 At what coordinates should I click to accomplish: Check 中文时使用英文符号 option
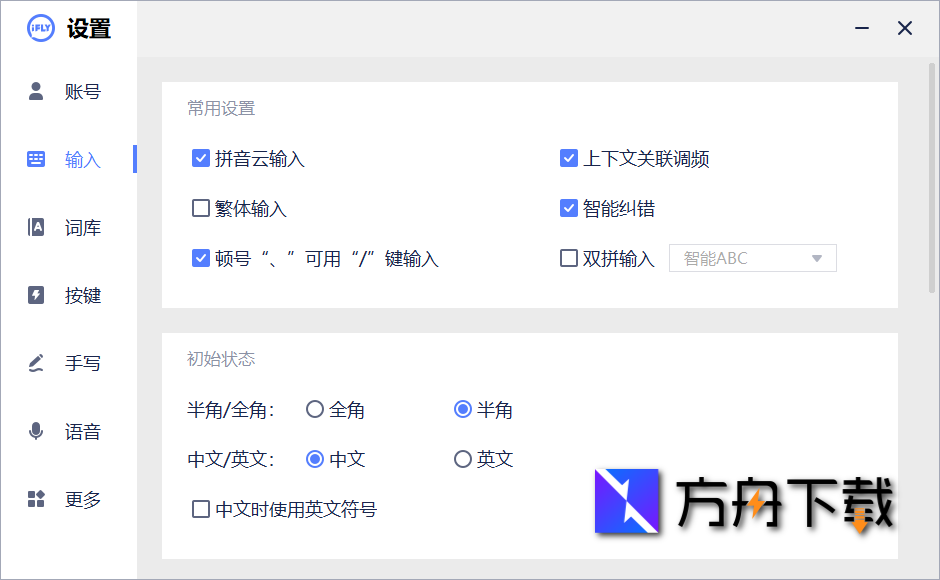(x=200, y=509)
